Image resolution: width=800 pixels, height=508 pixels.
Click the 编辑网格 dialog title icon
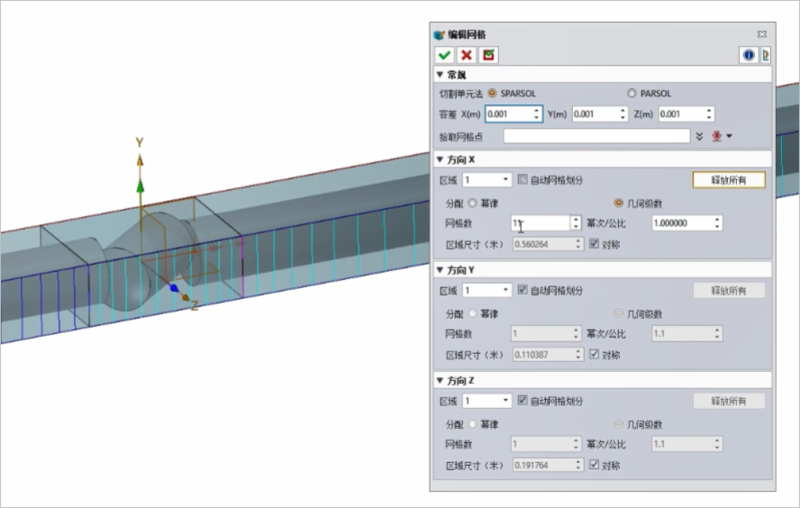(439, 34)
